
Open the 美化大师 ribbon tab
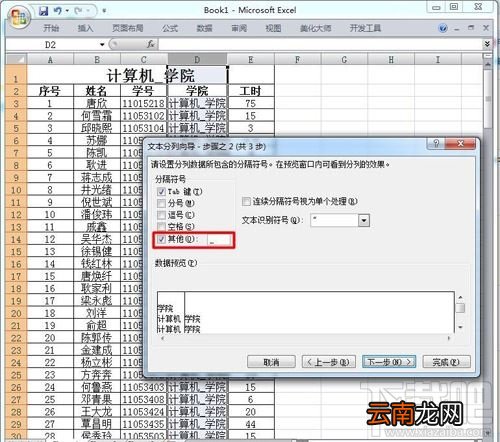coord(315,28)
